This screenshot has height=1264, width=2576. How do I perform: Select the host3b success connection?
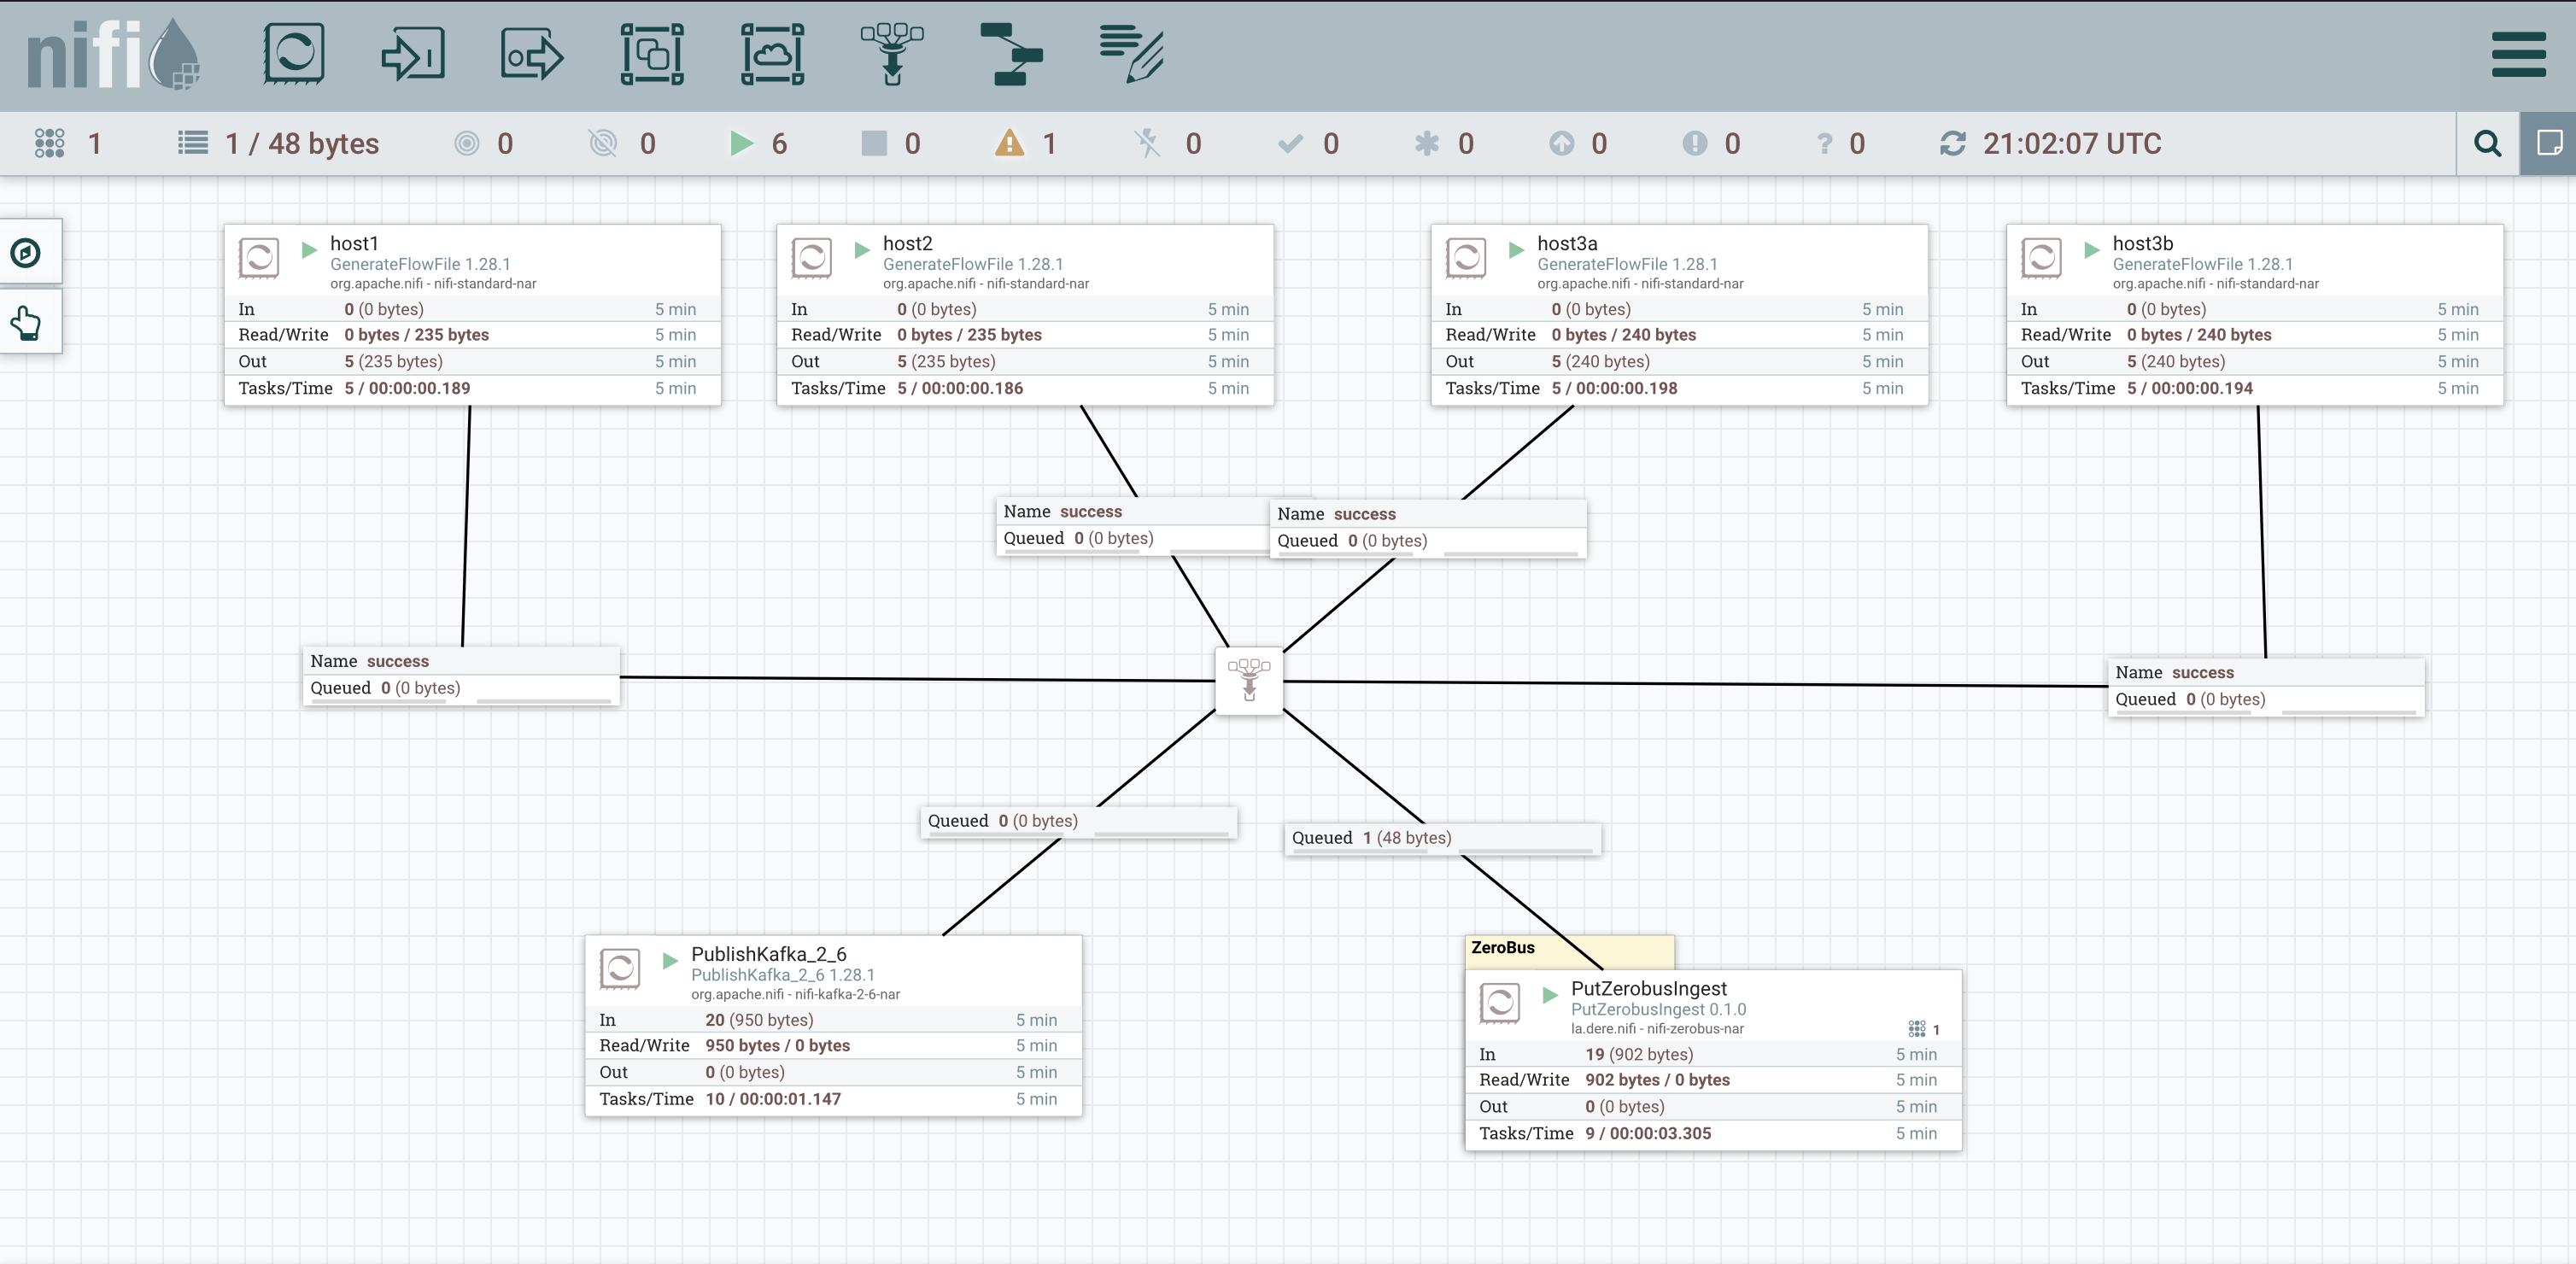(x=2265, y=686)
